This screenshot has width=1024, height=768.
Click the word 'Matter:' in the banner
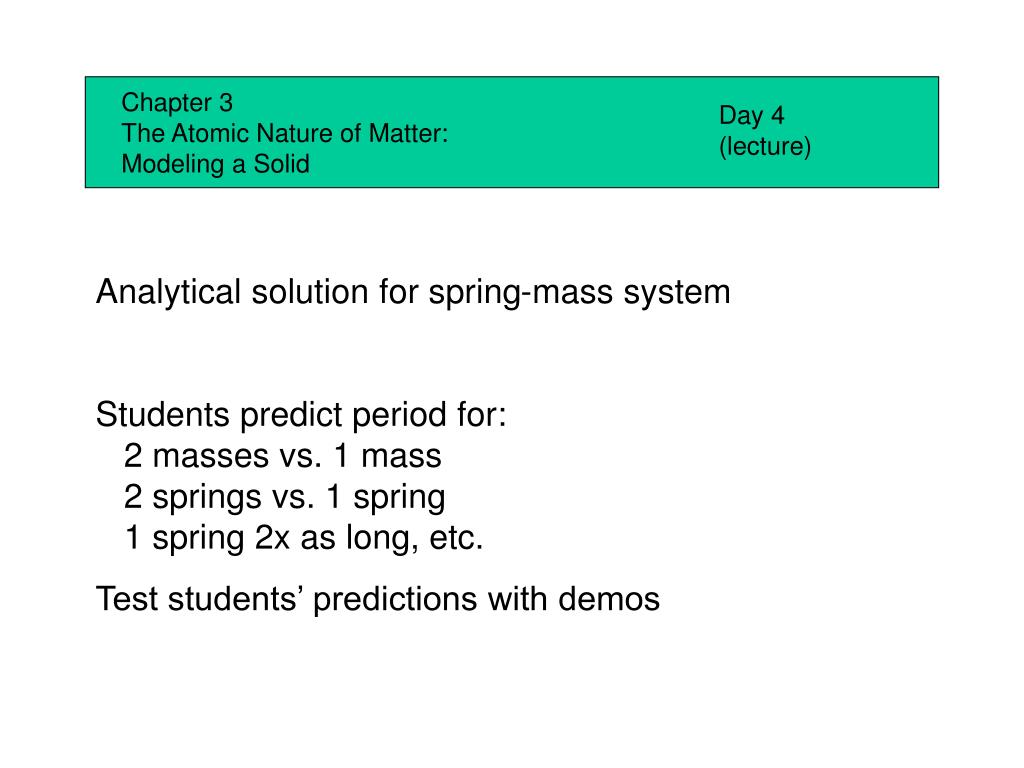point(408,133)
